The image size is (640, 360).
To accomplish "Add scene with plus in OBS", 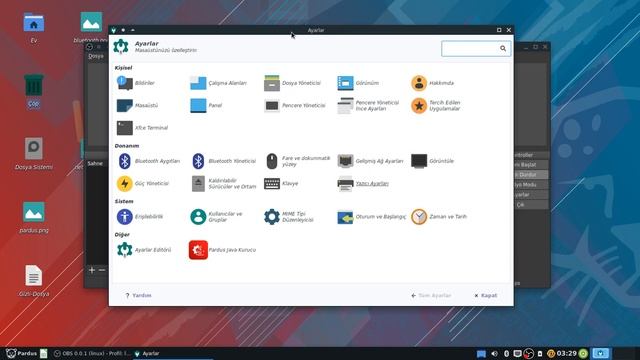I will pyautogui.click(x=92, y=270).
